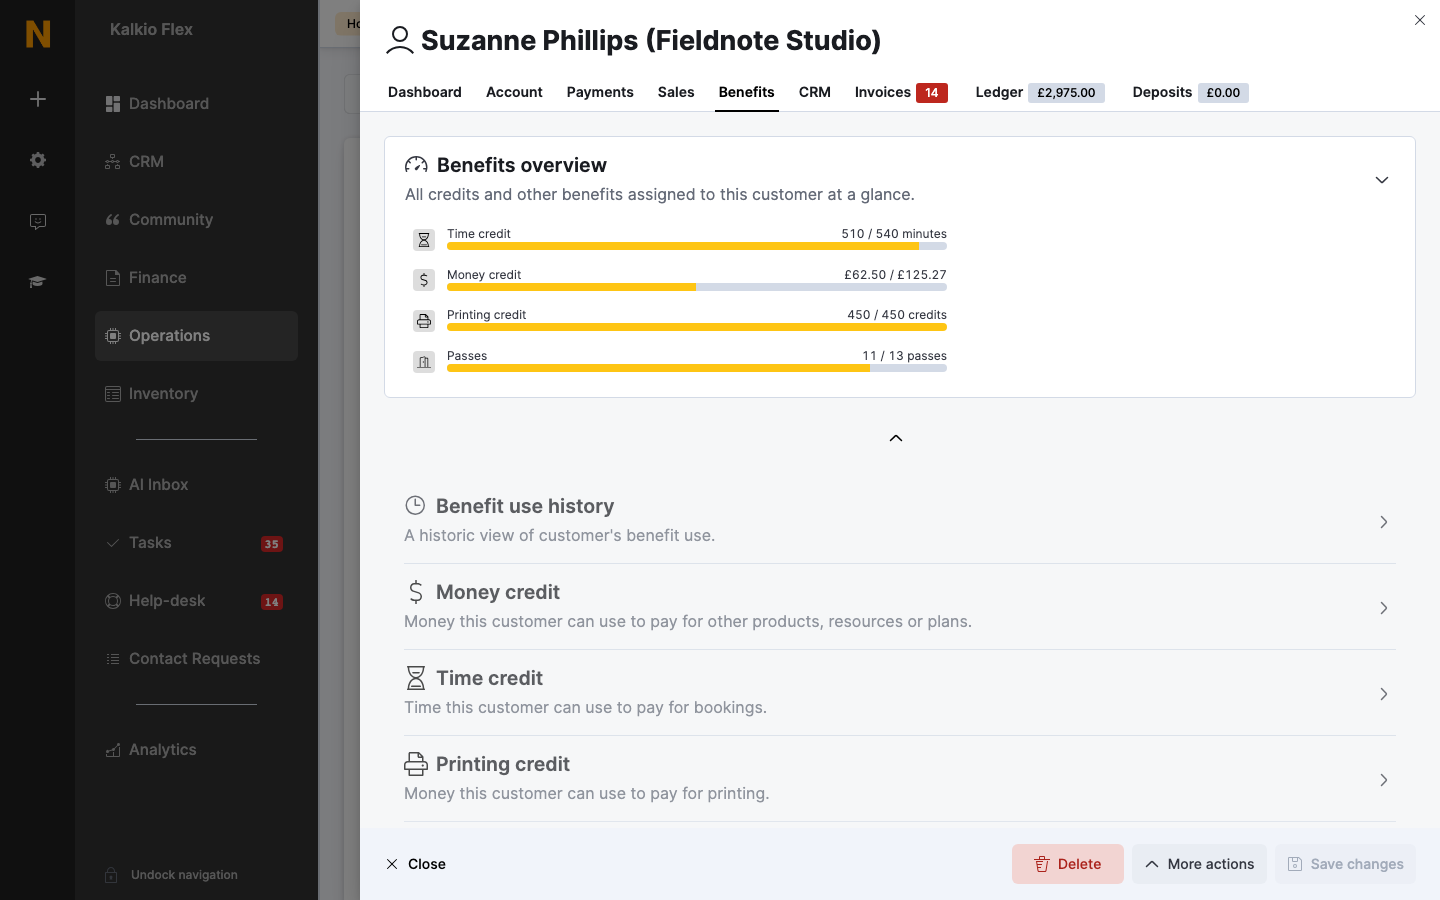
Task: Collapse the Benefits overview panel chevron
Action: [x=1382, y=180]
